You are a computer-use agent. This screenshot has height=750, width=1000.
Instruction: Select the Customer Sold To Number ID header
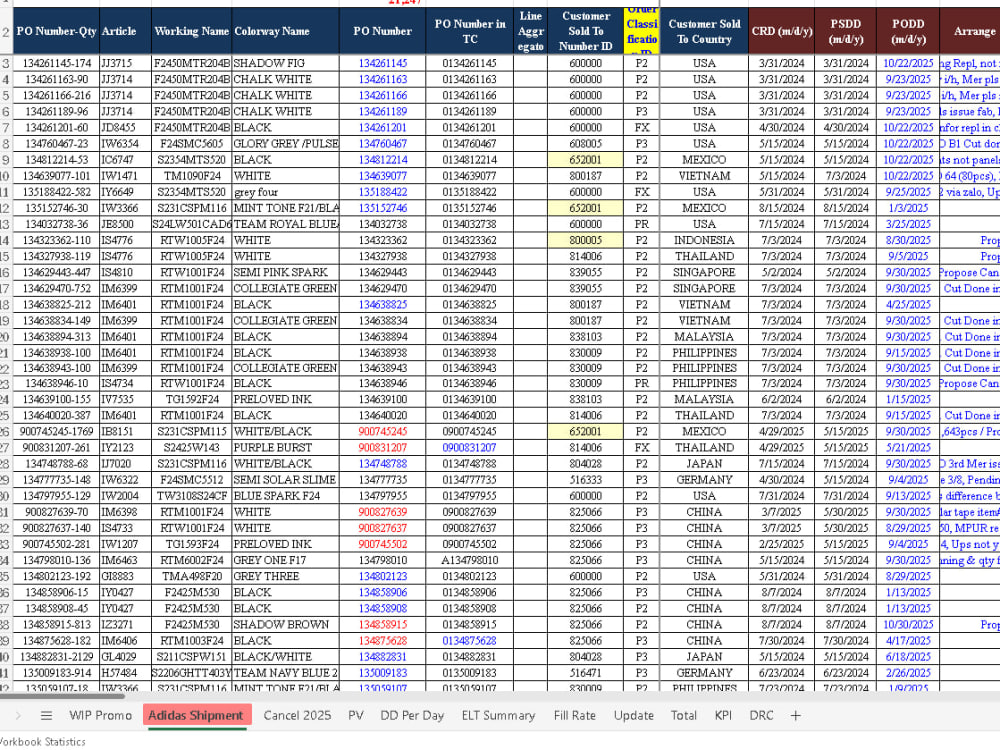coord(585,31)
